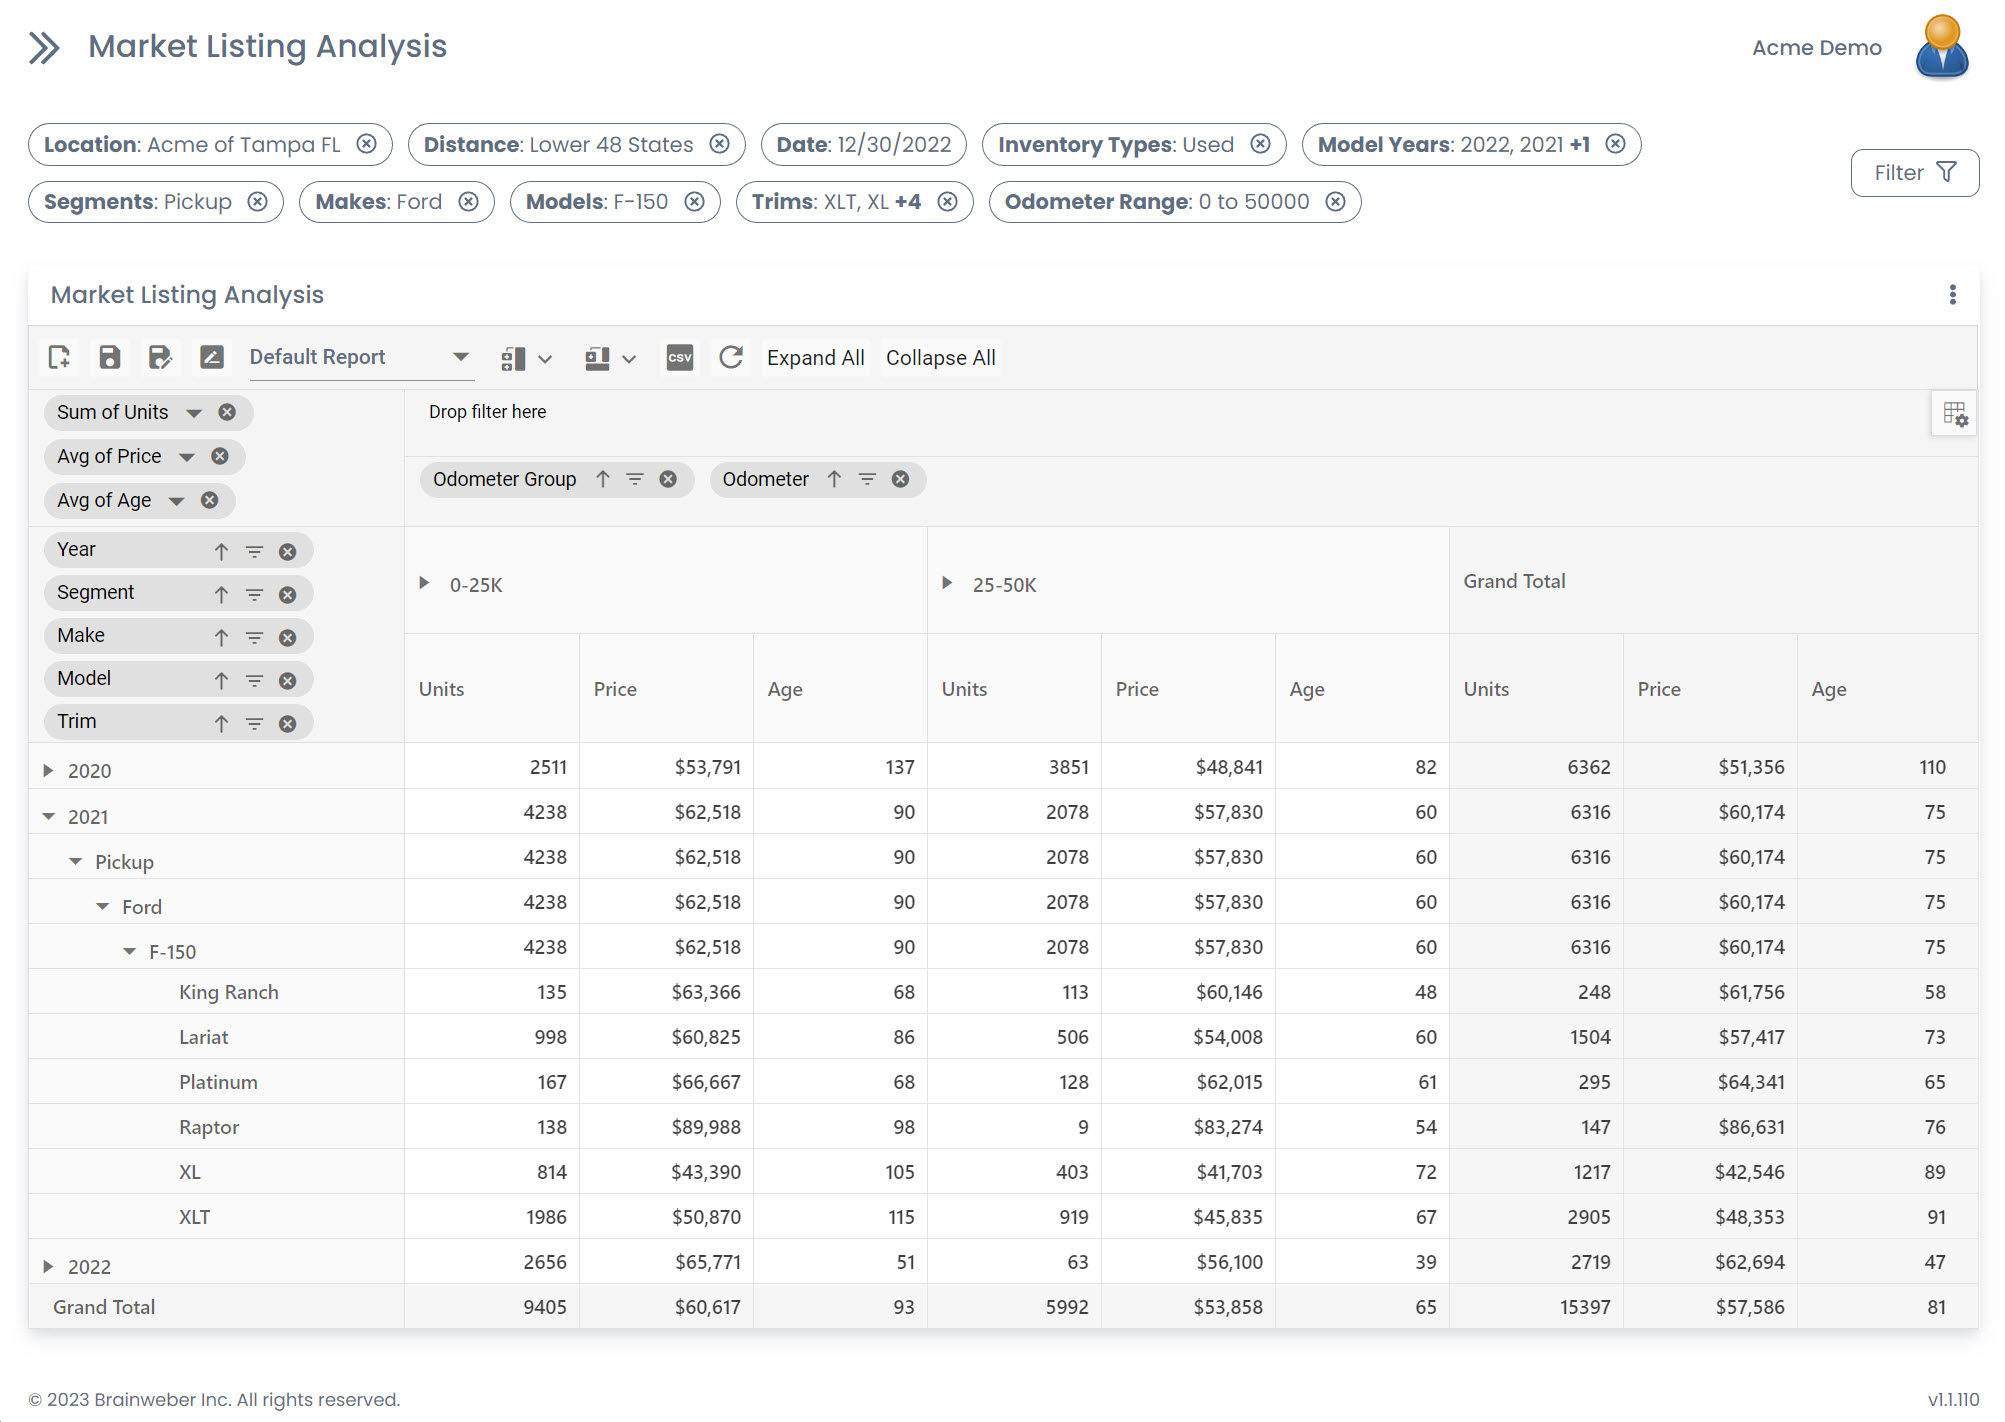Expand the 25-50K odometer column group
The image size is (2005, 1422).
click(x=947, y=583)
